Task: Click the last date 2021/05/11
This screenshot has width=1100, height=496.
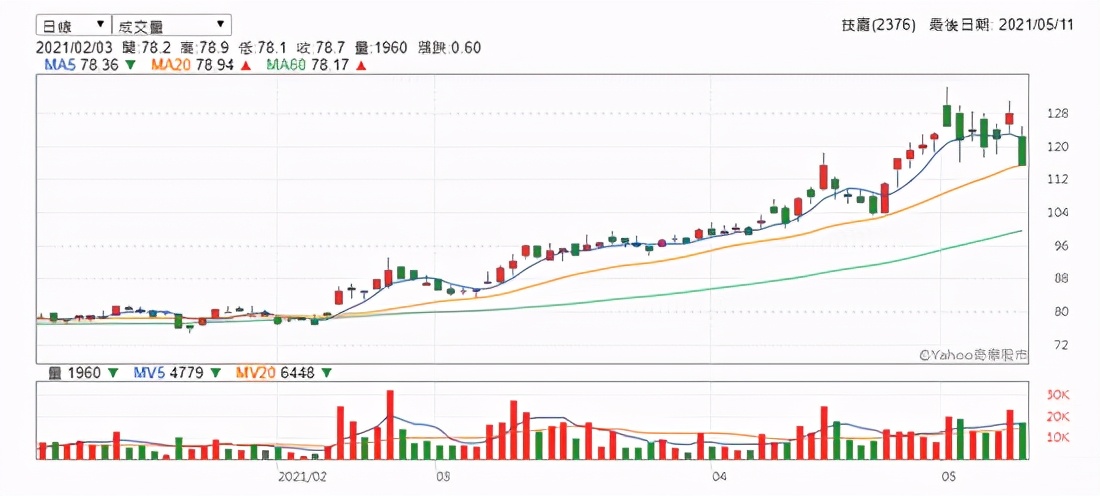Action: point(1037,25)
